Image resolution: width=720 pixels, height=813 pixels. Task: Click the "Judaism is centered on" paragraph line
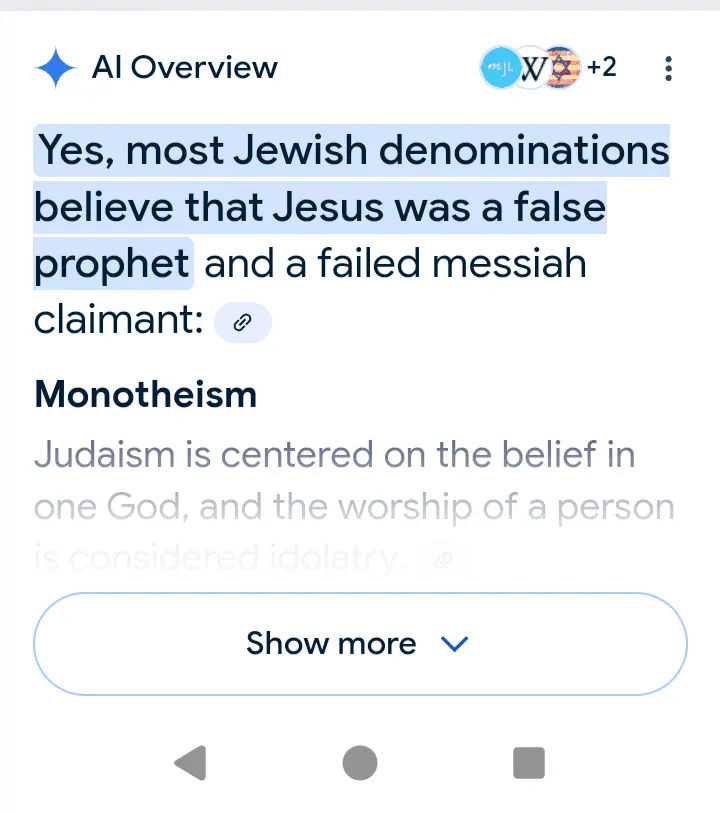tap(334, 455)
